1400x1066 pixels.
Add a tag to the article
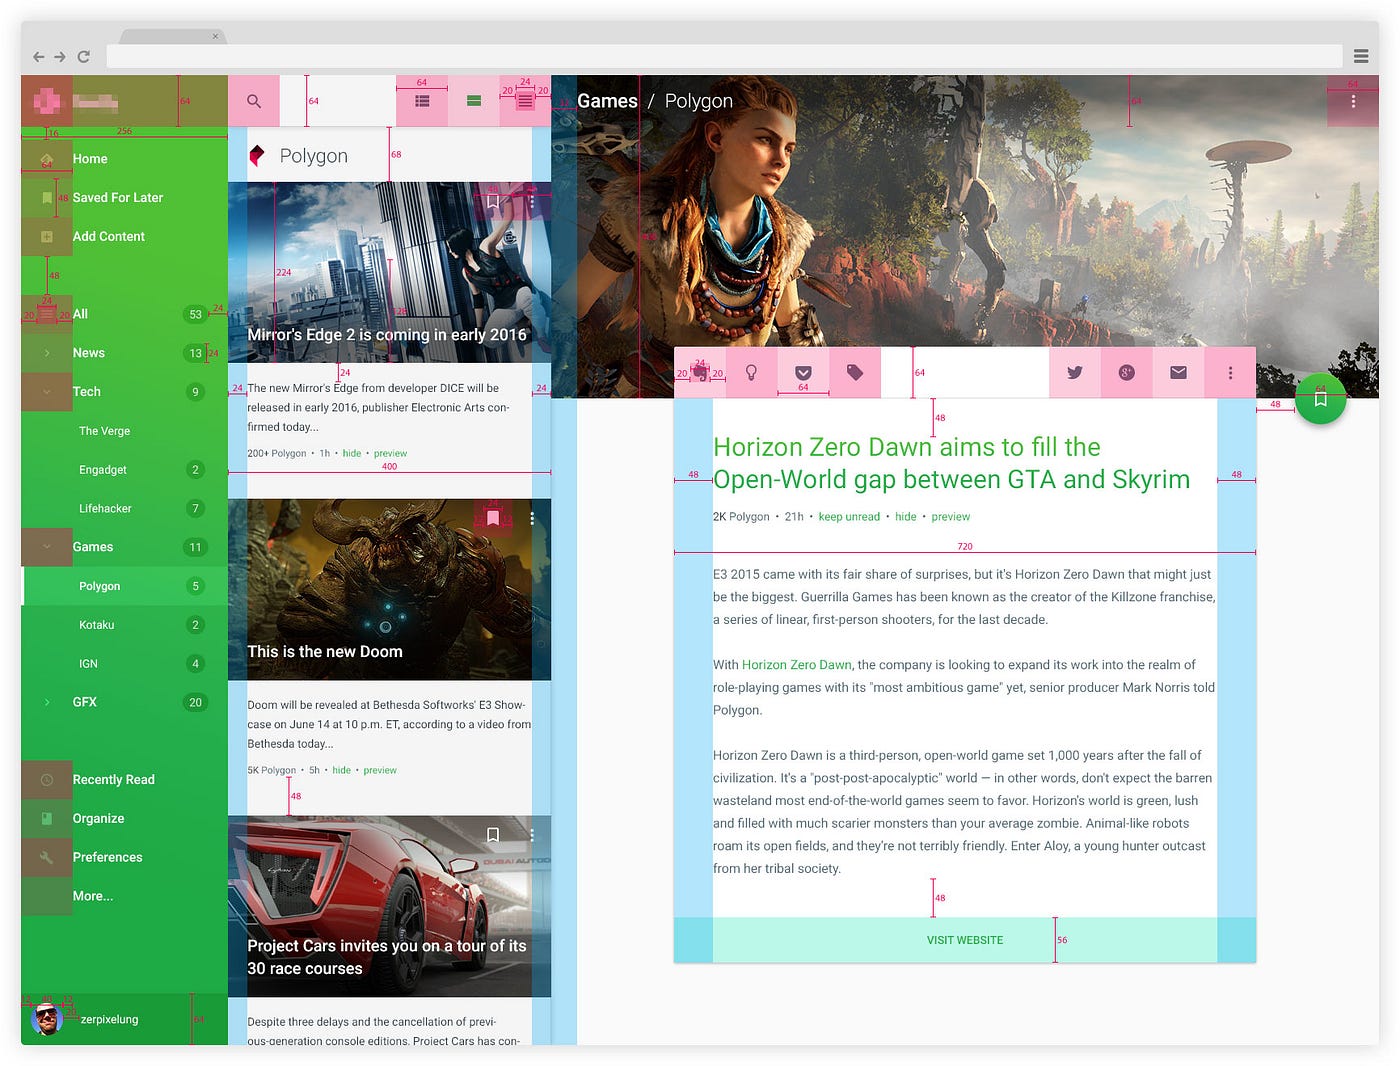coord(855,372)
